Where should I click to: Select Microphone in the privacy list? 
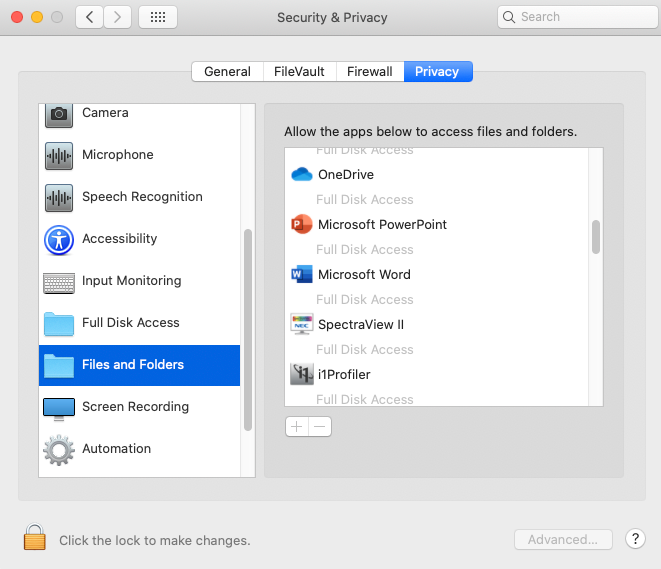[140, 155]
